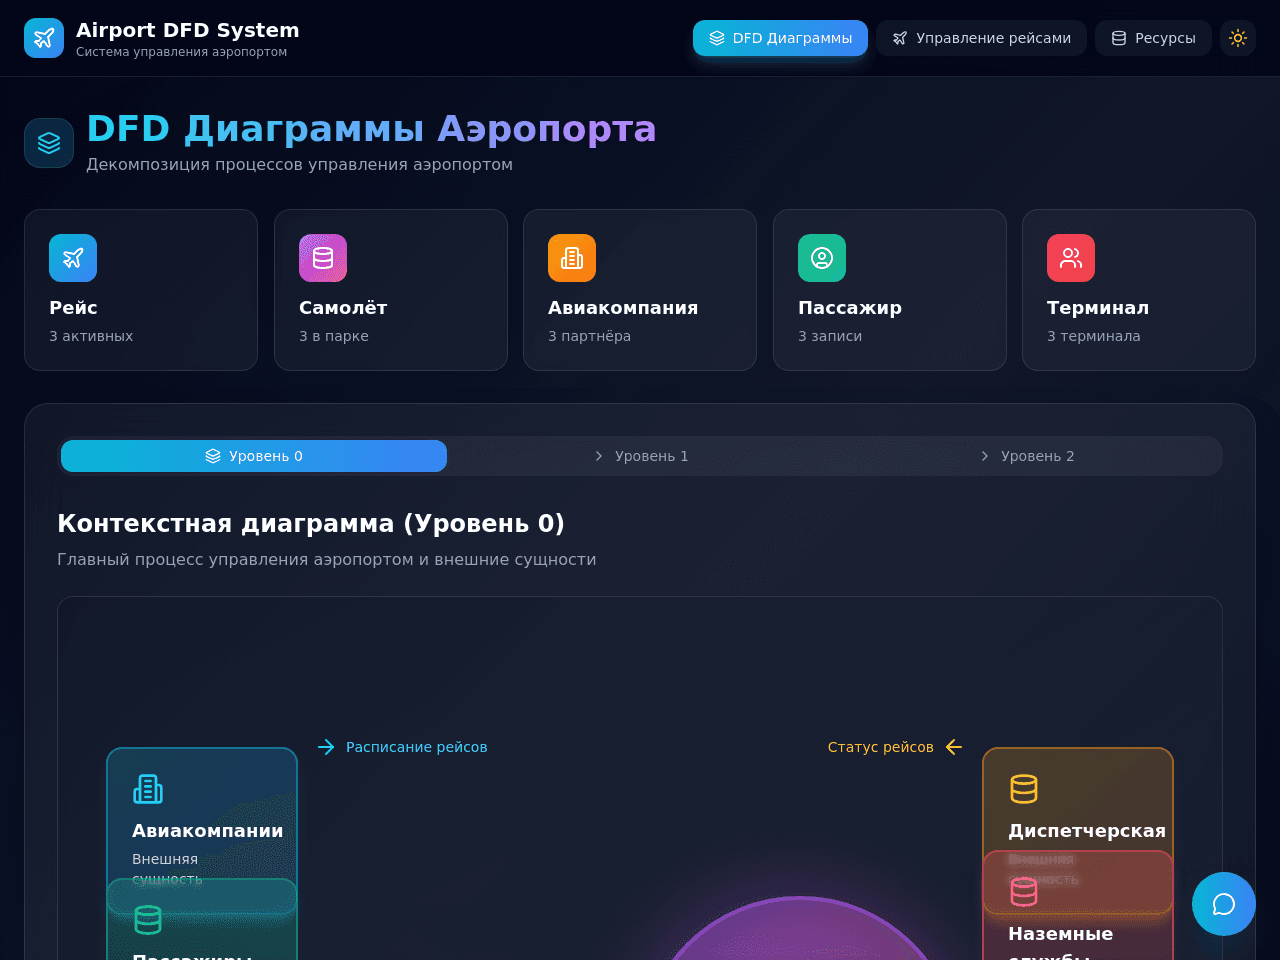1280x960 pixels.
Task: Click the '3 в парке' count text
Action: [x=334, y=336]
